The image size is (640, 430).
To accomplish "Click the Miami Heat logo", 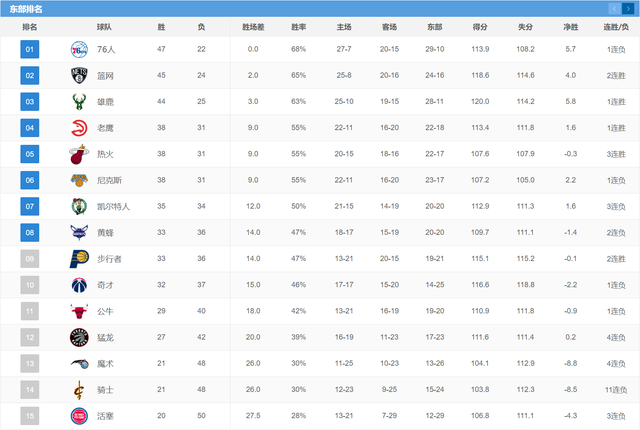I will (79, 154).
